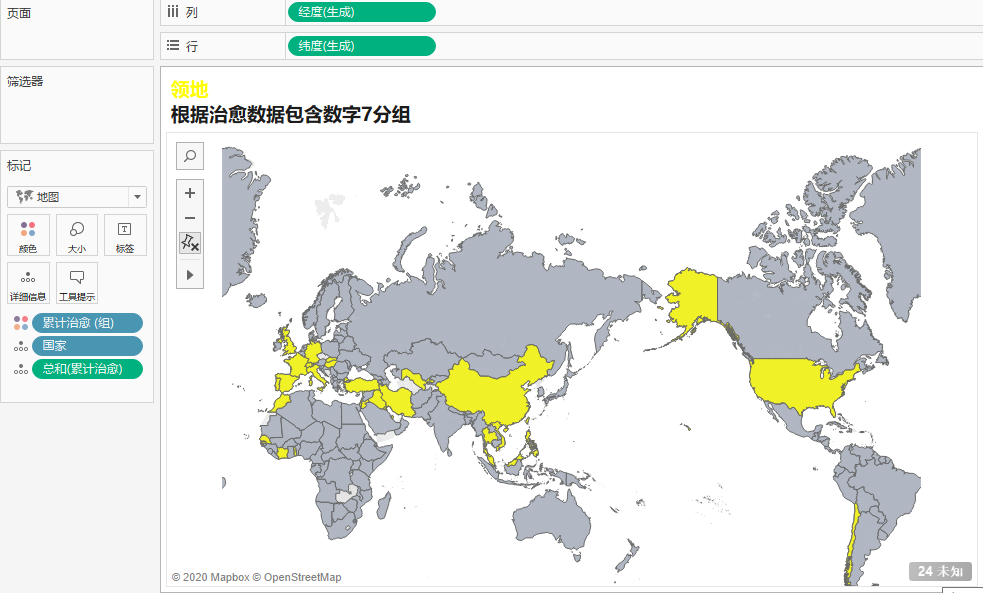Select the 累计治愈 (组) pill
Screen dimensions: 983x593
click(x=87, y=322)
